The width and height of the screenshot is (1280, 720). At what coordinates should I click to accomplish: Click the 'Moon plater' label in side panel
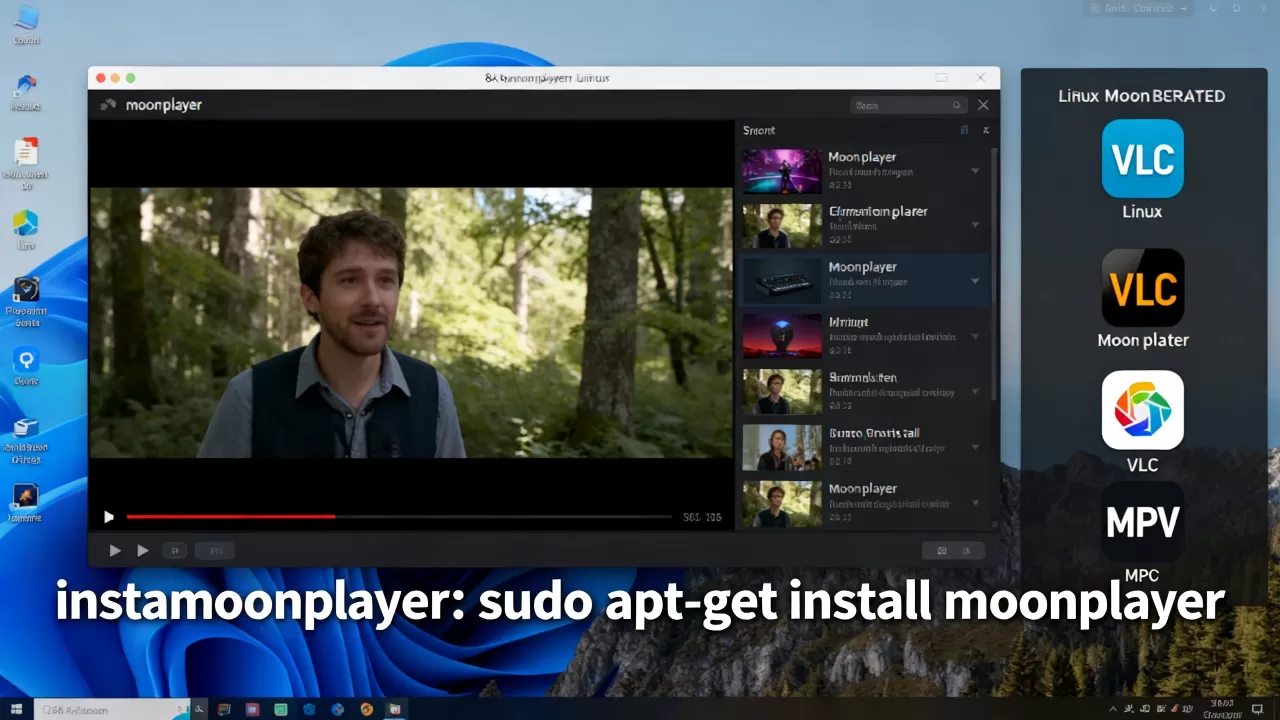(1143, 340)
